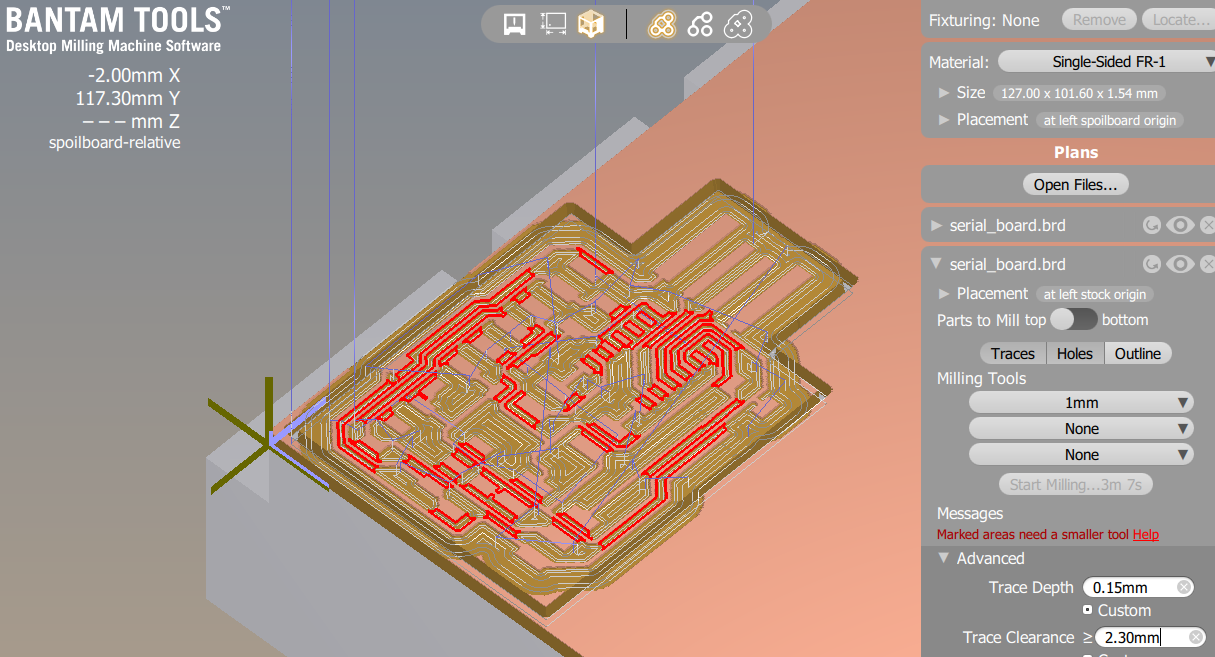The image size is (1215, 657).
Task: Expand the first serial_board.brd plan
Action: pyautogui.click(x=936, y=226)
